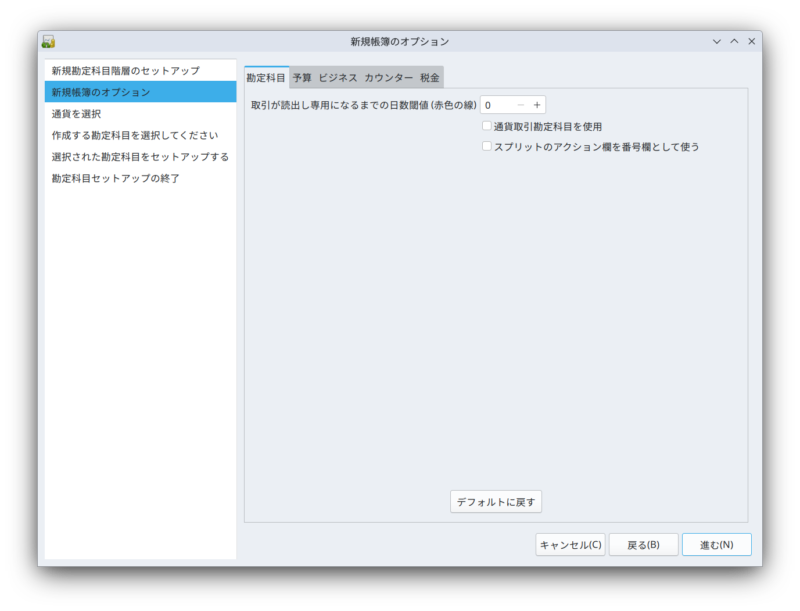This screenshot has height=611, width=800.
Task: Decrease the read-only day threshold with minus
Action: tap(520, 105)
